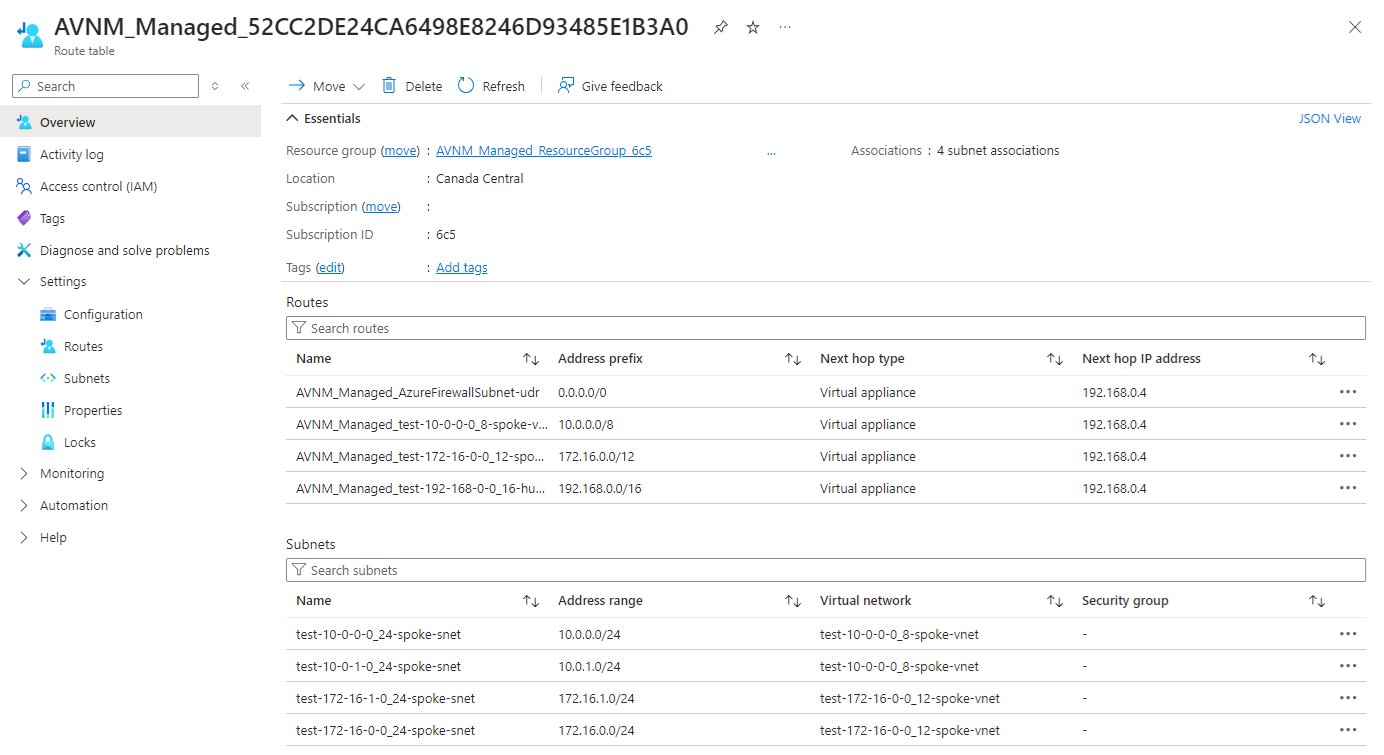
Task: Toggle sidebar expand/collapse all arrows
Action: point(215,86)
